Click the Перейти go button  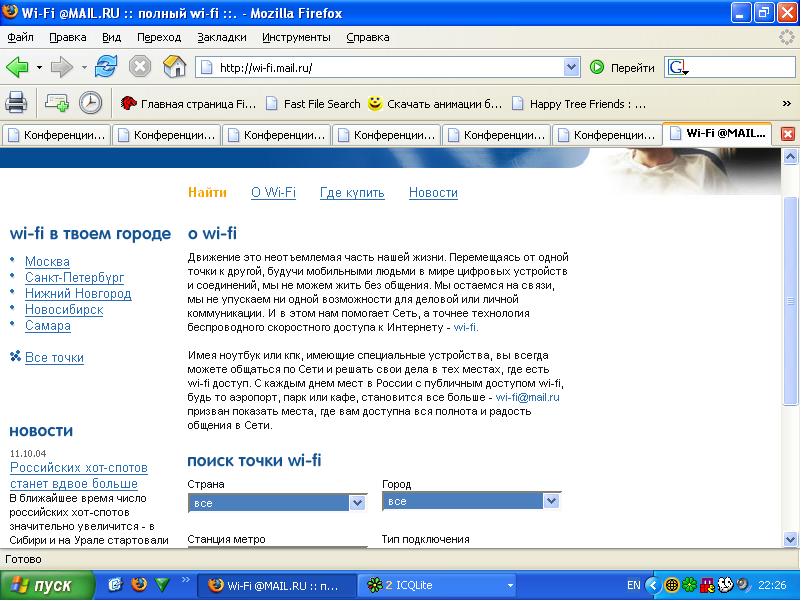coord(622,67)
